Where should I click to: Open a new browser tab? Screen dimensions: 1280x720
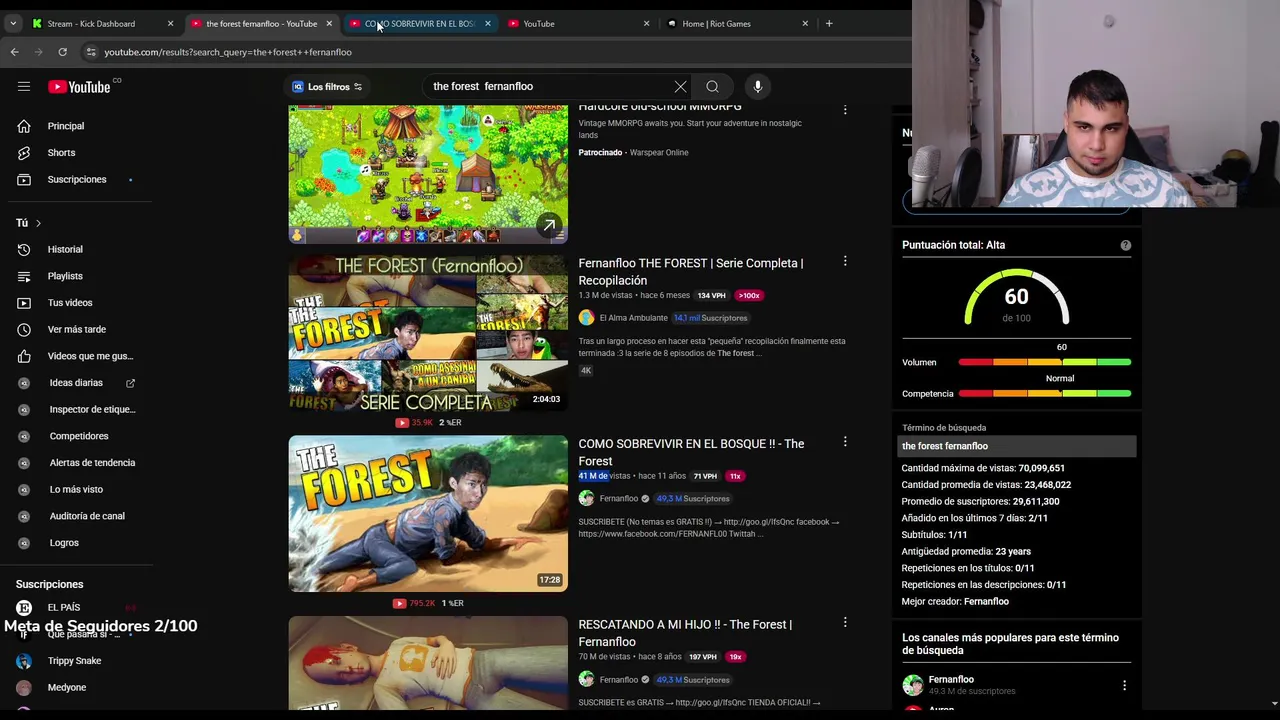pos(828,23)
